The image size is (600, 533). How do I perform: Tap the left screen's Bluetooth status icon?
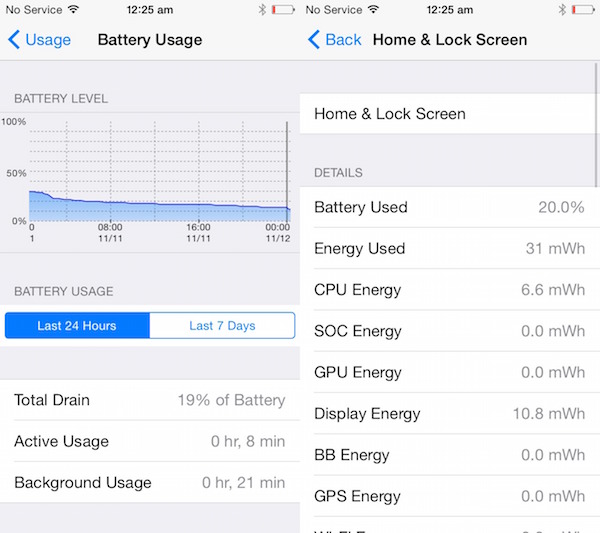coord(262,10)
